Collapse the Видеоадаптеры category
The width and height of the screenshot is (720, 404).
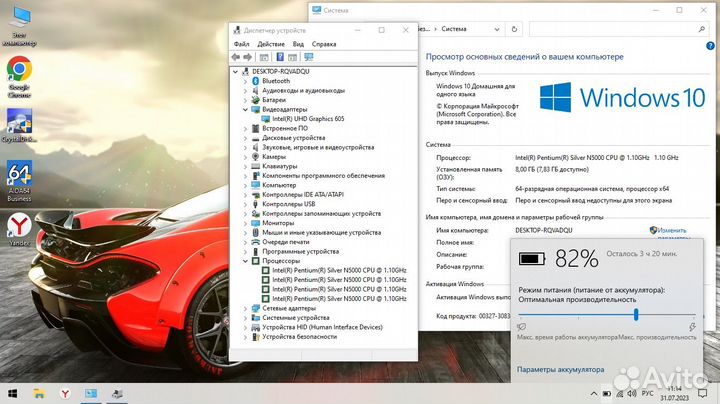coord(245,109)
